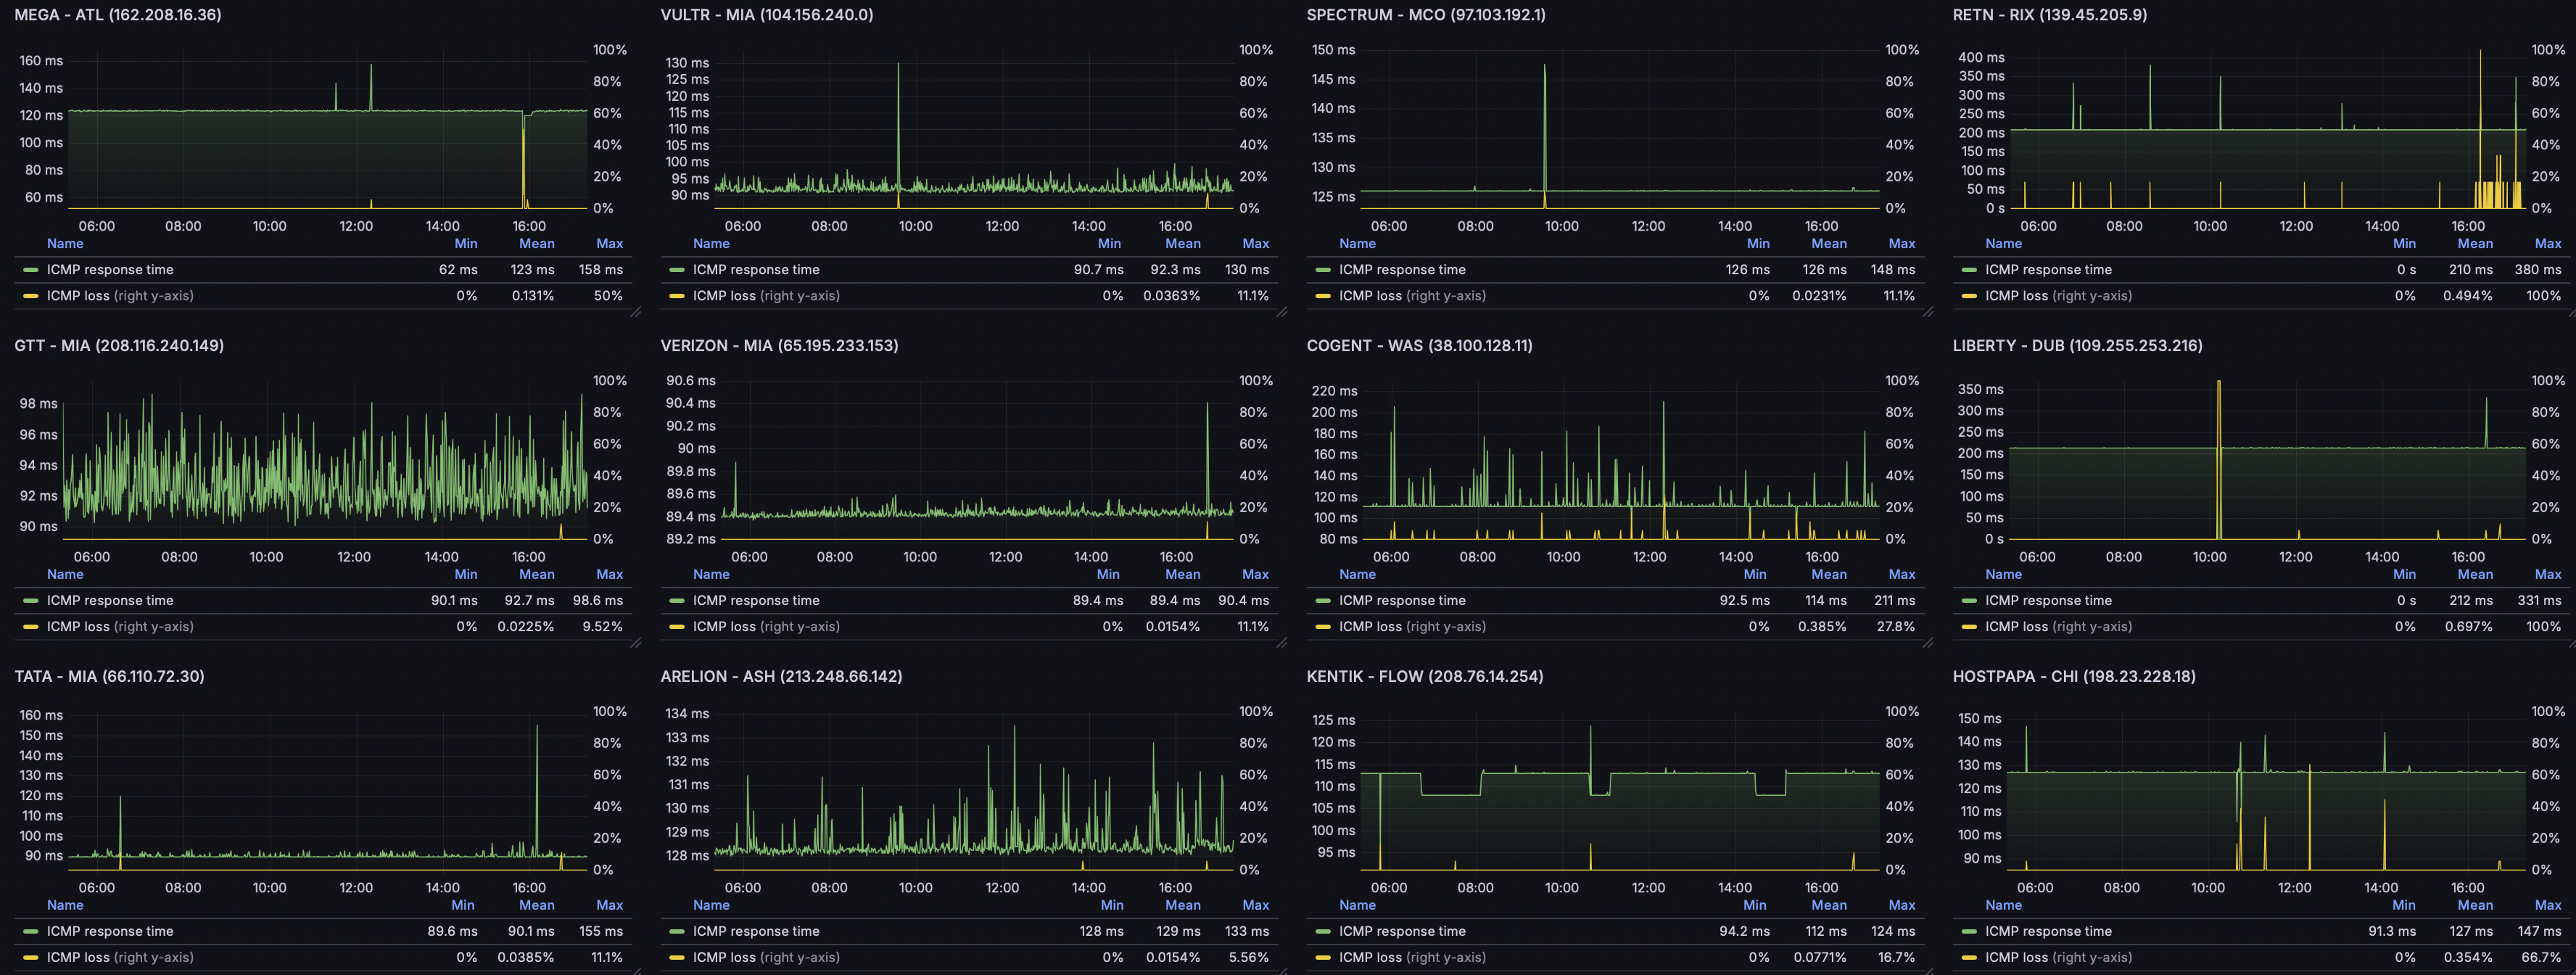The height and width of the screenshot is (975, 2576).
Task: Click resize handle of VERIZON - MIA panel
Action: 1282,643
